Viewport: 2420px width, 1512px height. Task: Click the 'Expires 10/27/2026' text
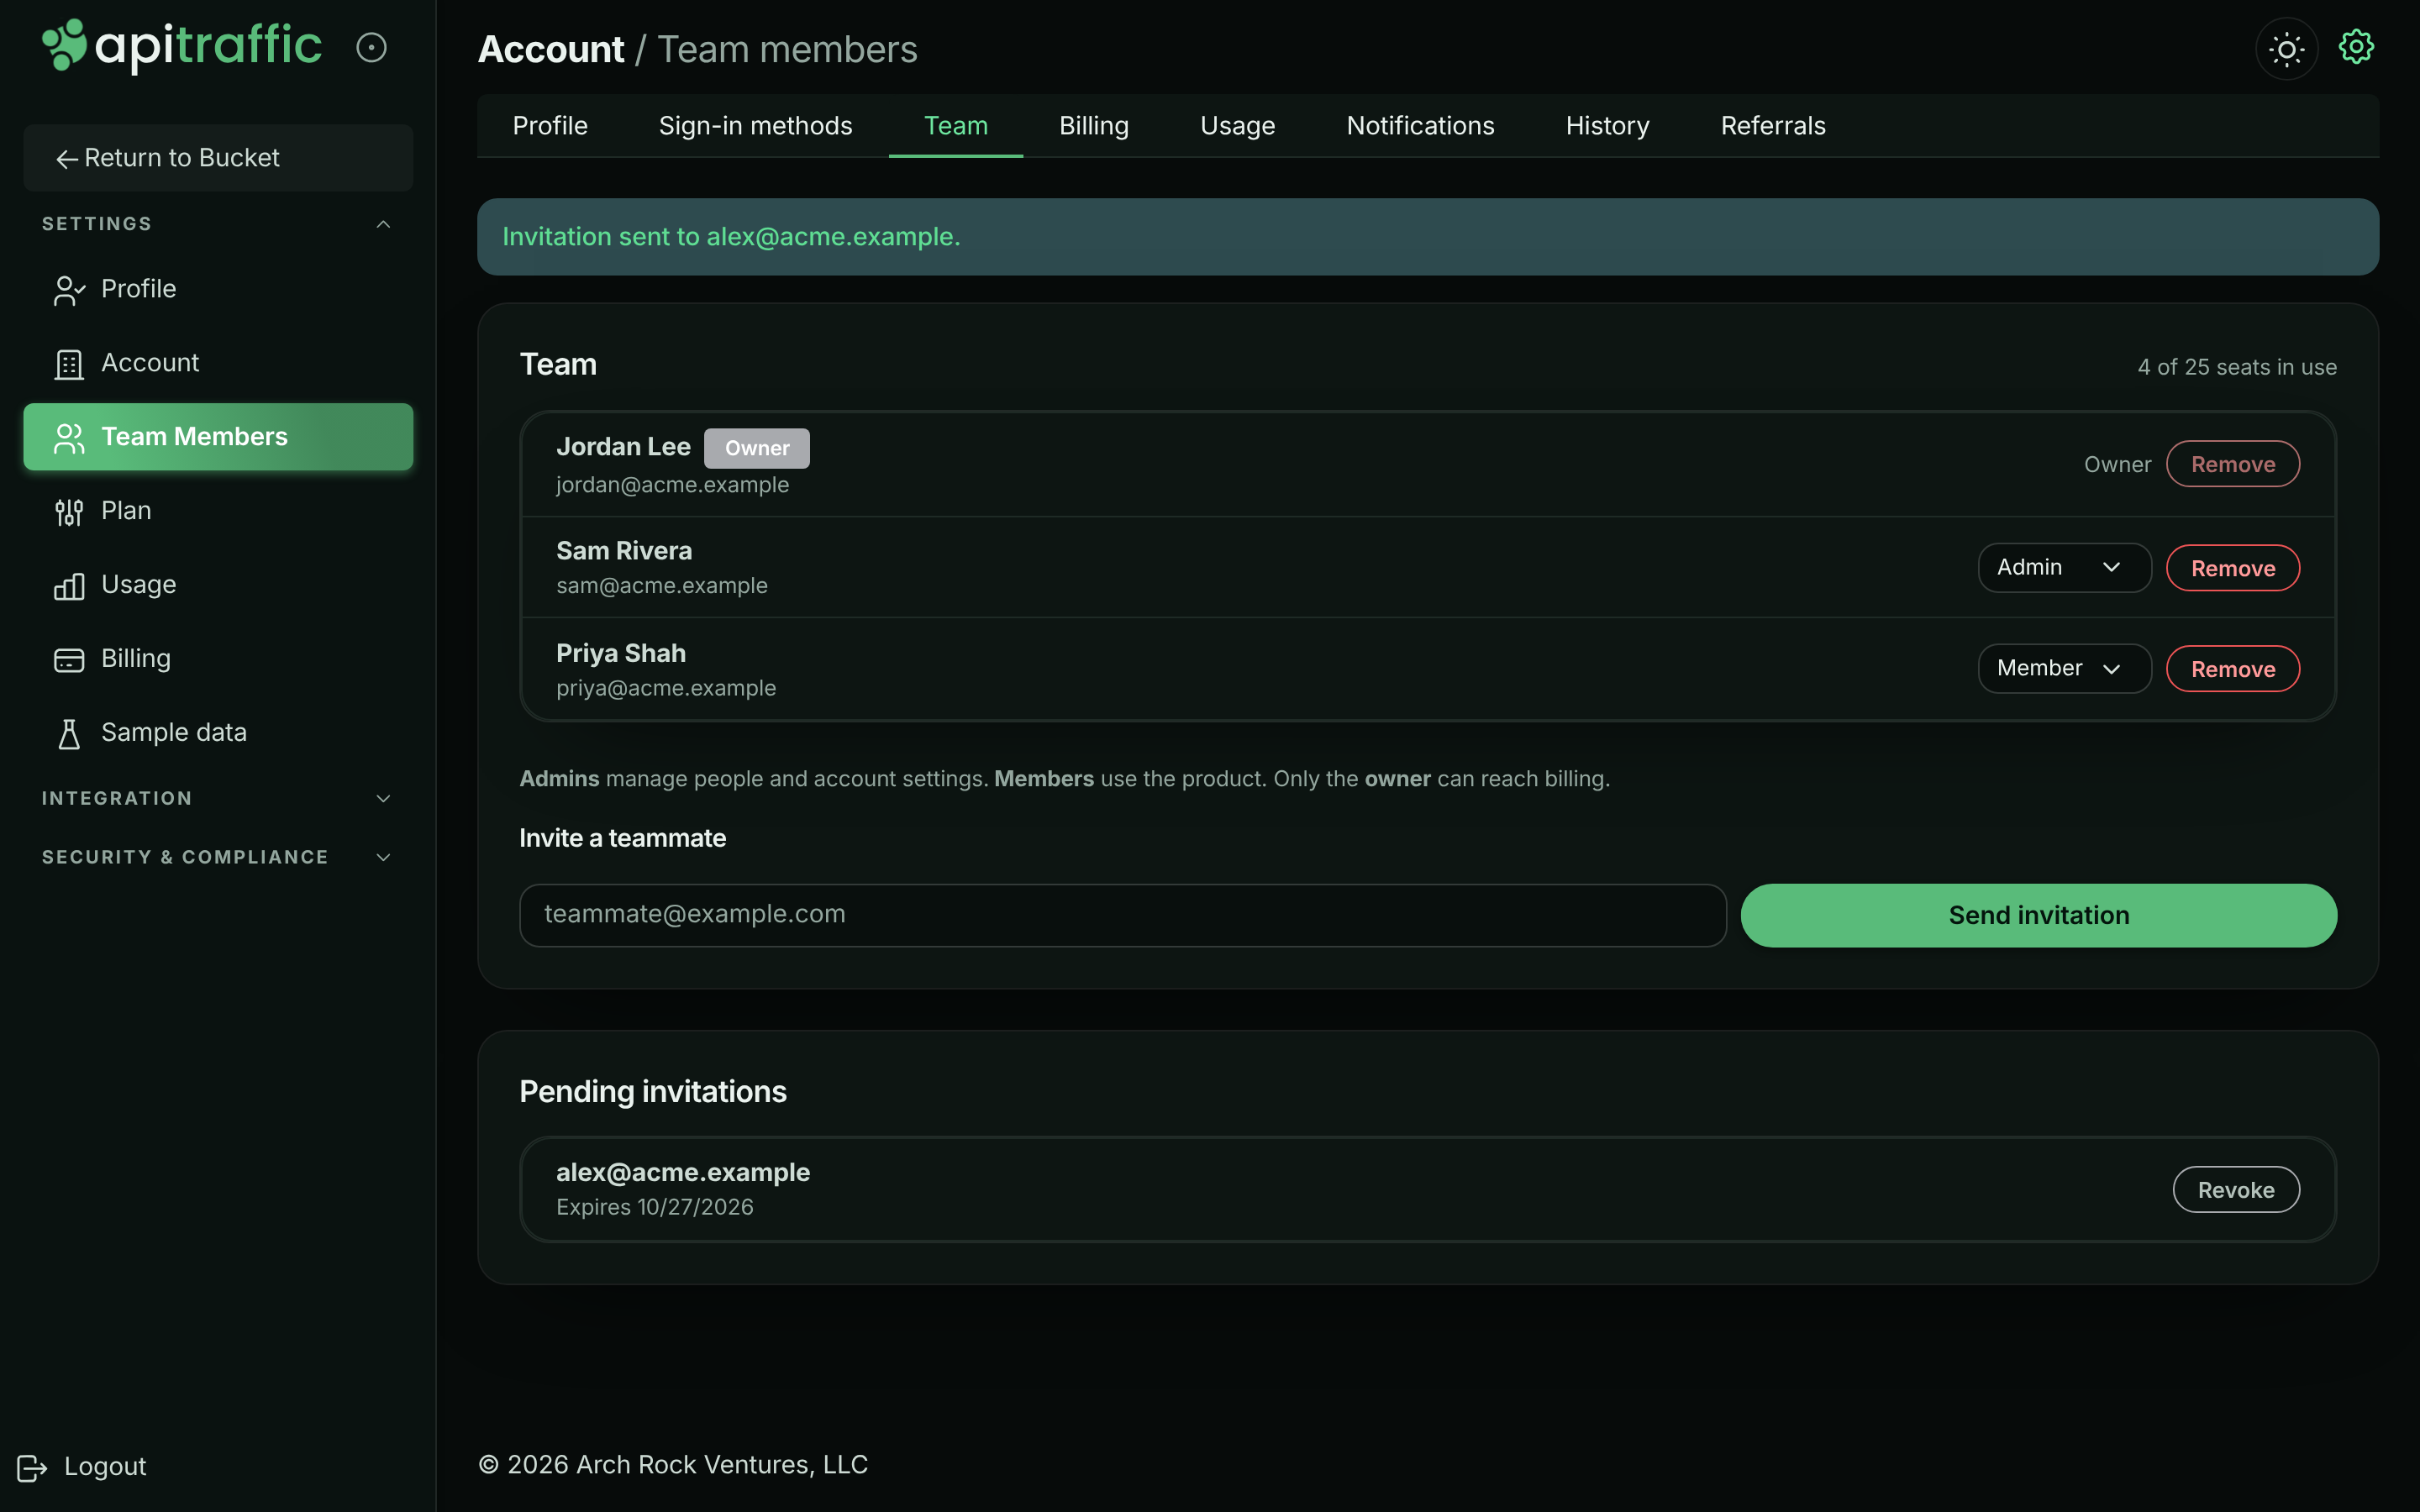655,1207
